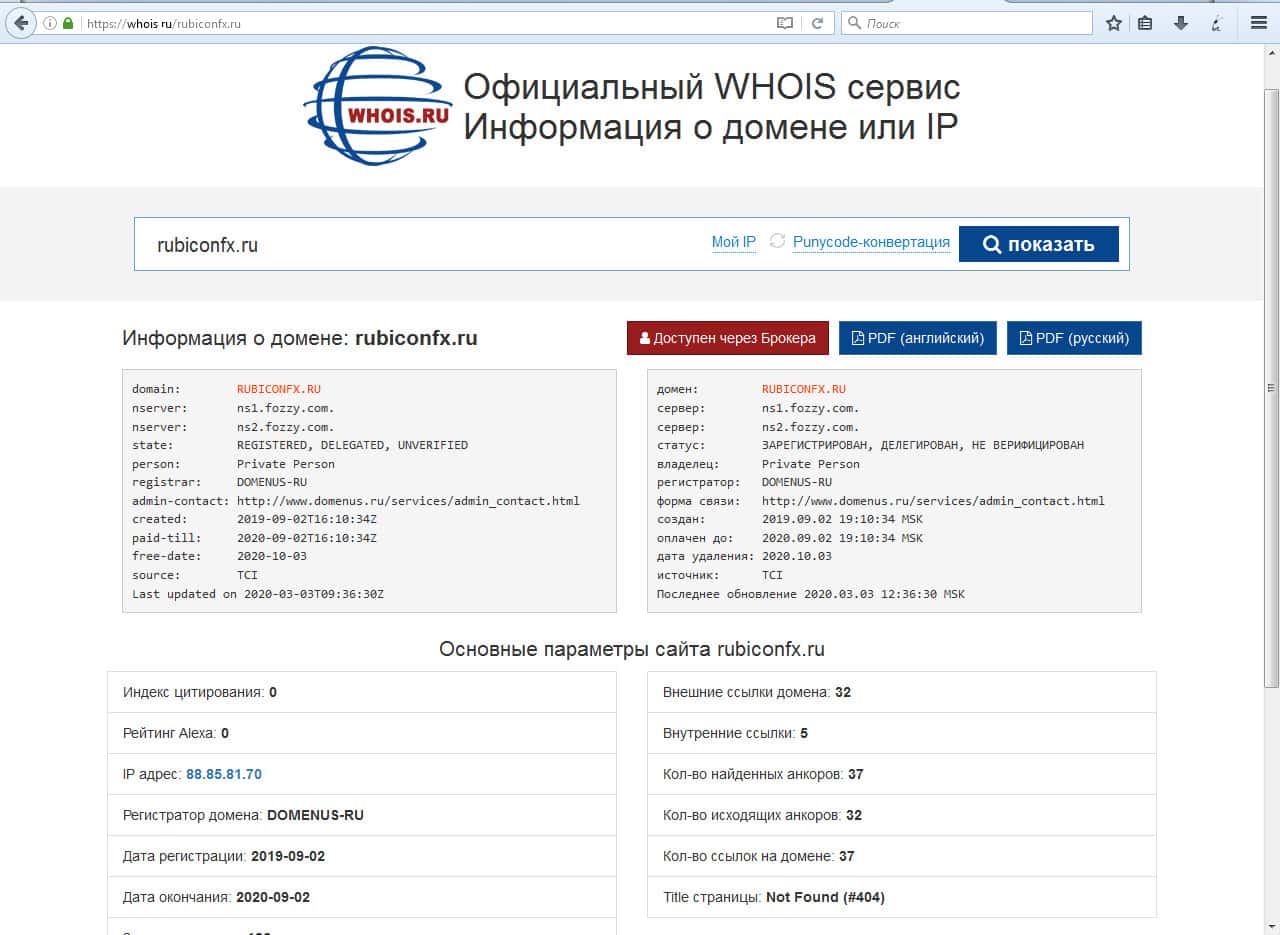Click status "ЗАРЕГИСТРИРОВАН, ДЕЛЕГИРОВАН, НЕ ВЕРИФИЦИРОВАН"

[x=923, y=445]
